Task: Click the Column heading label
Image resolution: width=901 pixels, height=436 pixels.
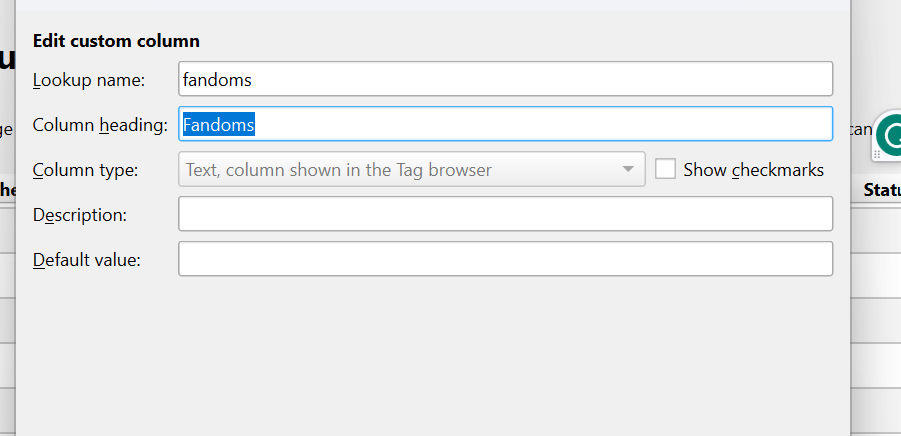Action: pyautogui.click(x=100, y=125)
